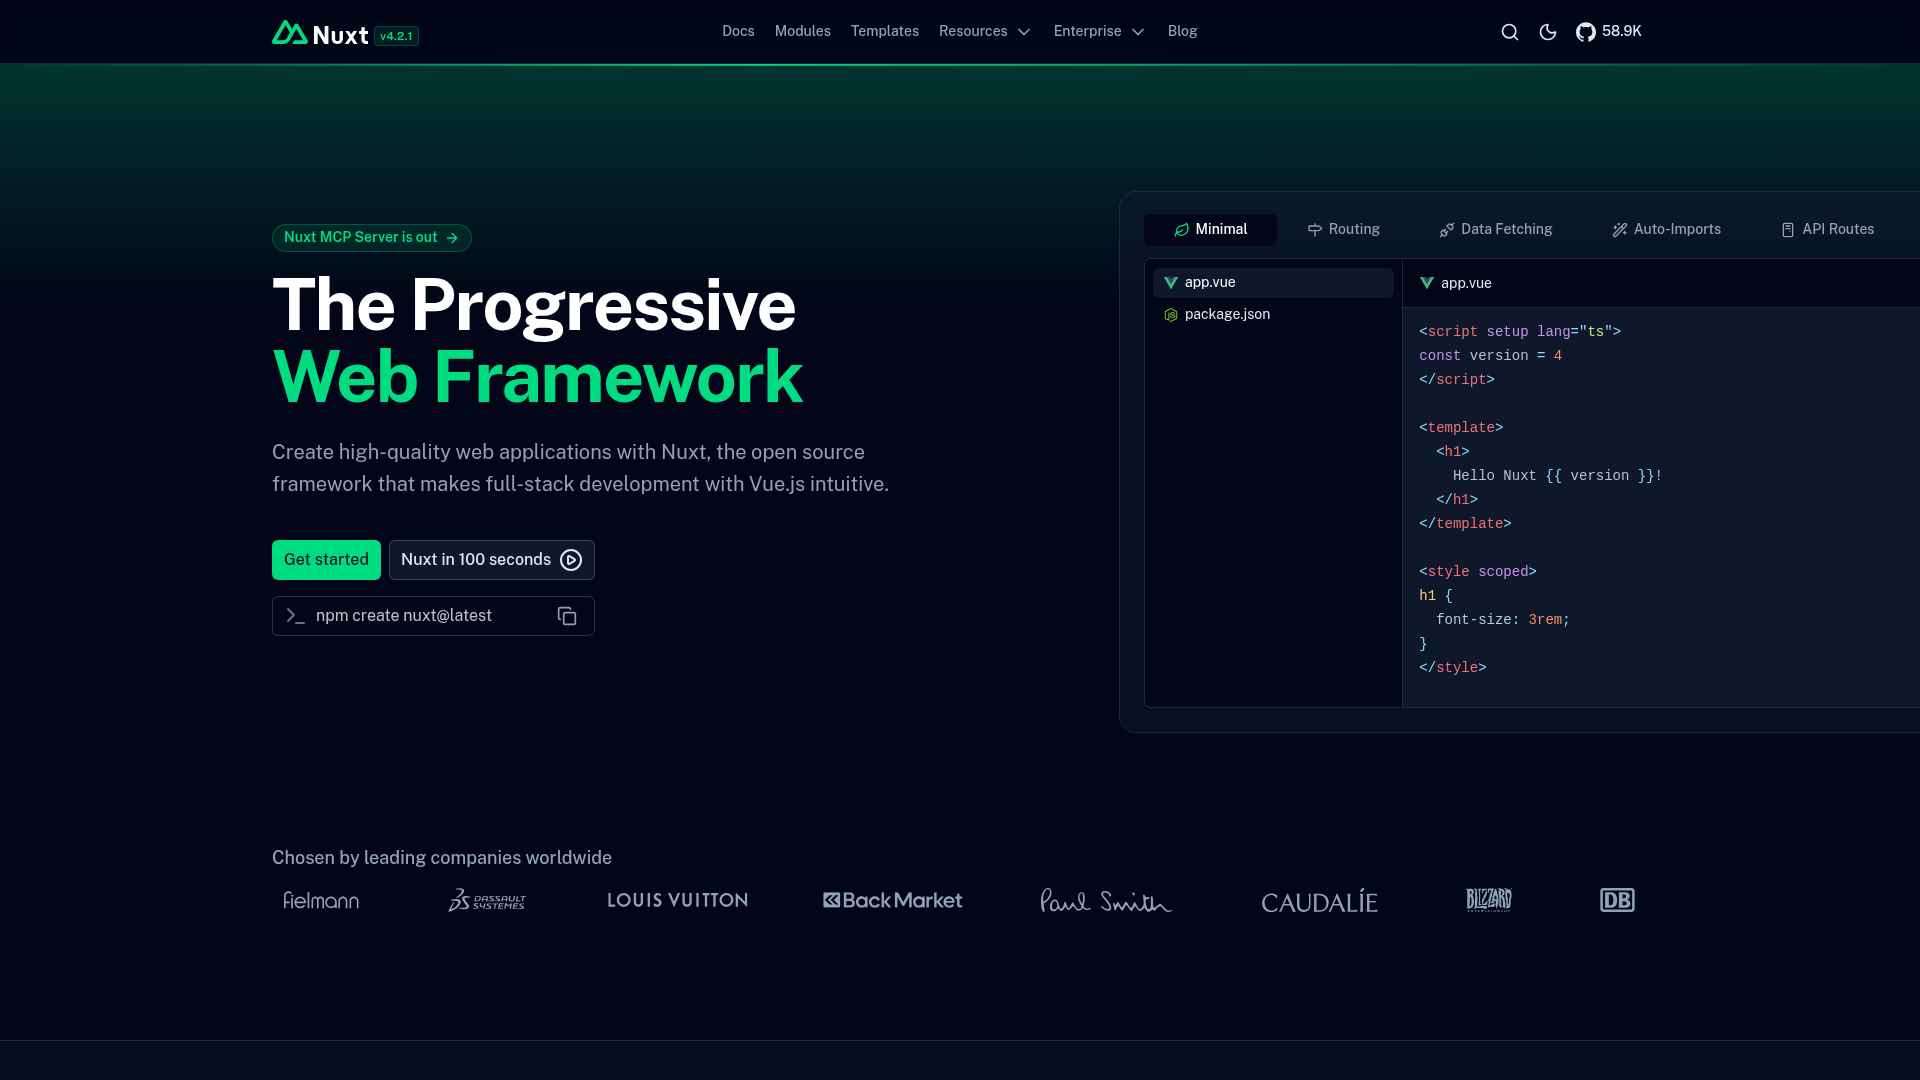This screenshot has height=1080, width=1920.
Task: Open the Enterprise dropdown
Action: point(1098,31)
